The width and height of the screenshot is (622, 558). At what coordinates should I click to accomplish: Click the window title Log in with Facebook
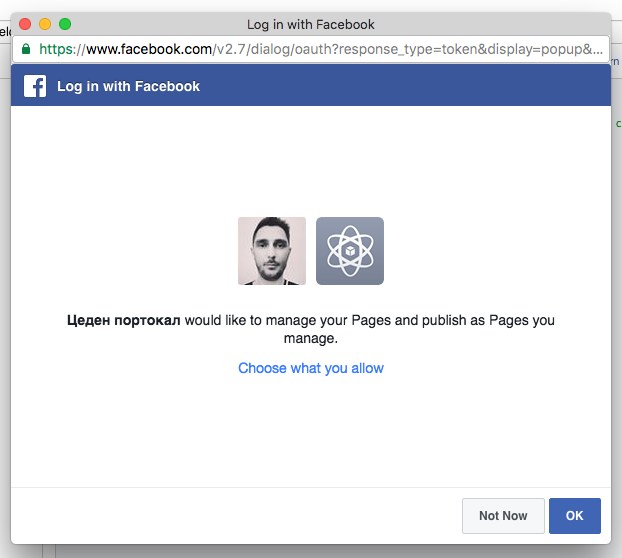tap(311, 25)
